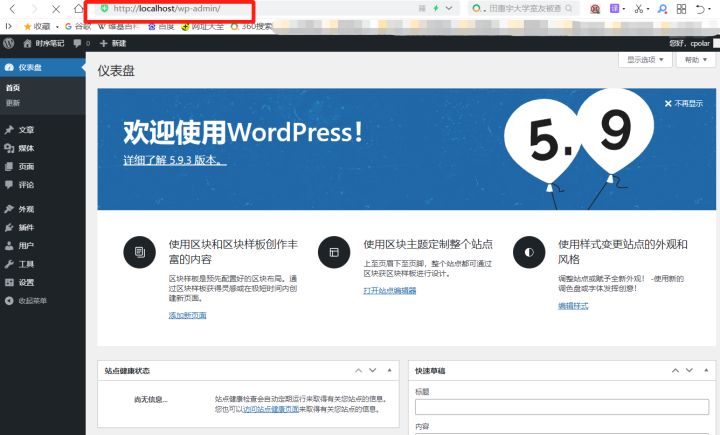The height and width of the screenshot is (435, 720).
Task: Click the WordPress logo in admin bar
Action: click(x=9, y=43)
